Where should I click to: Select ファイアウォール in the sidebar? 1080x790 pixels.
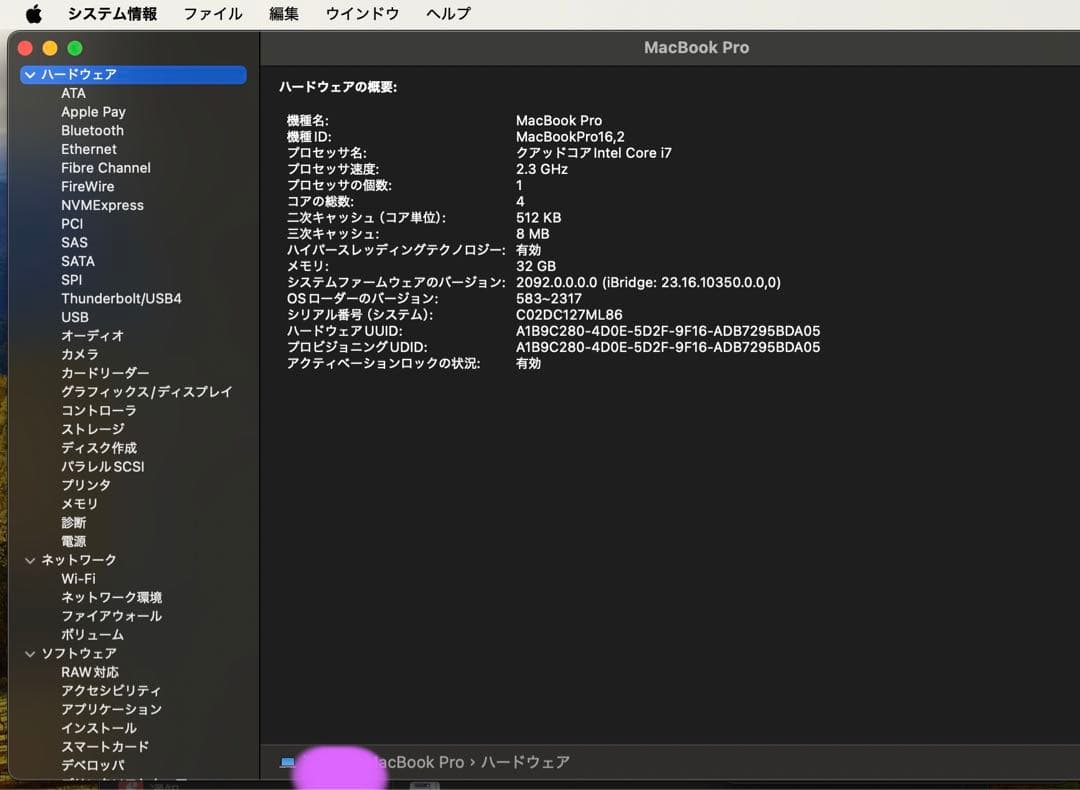click(111, 616)
